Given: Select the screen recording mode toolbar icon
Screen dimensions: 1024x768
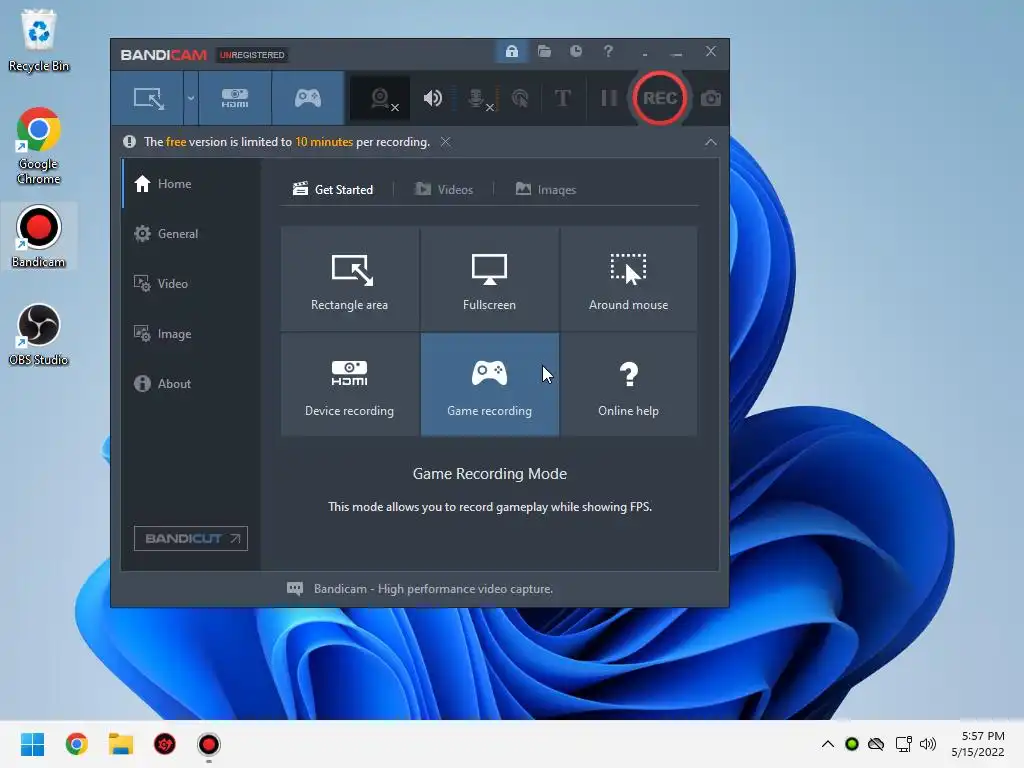Looking at the screenshot, I should pyautogui.click(x=148, y=99).
